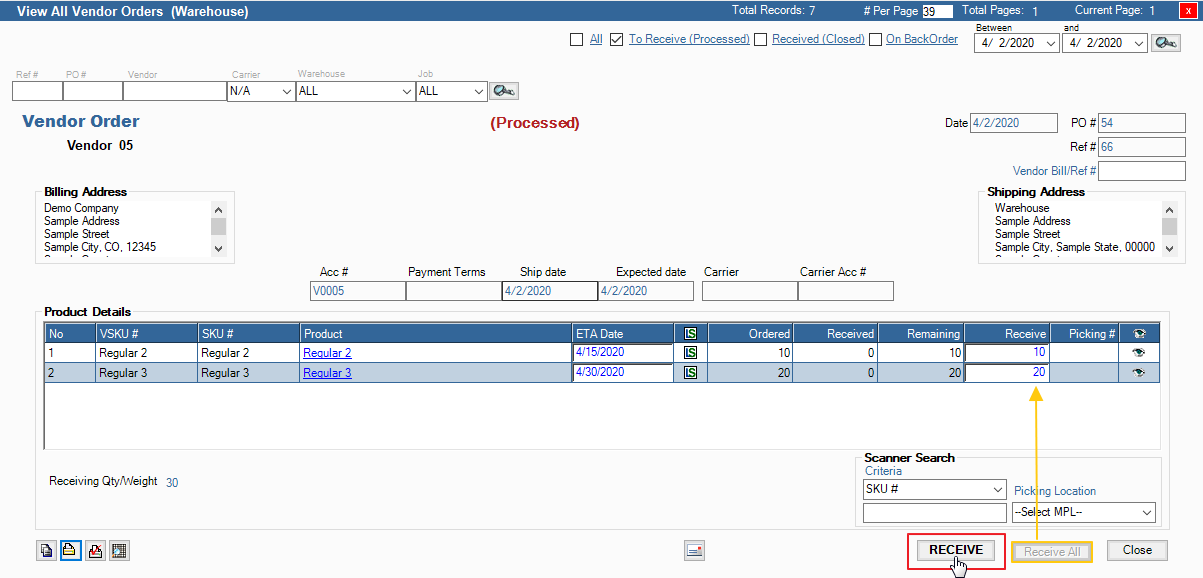The height and width of the screenshot is (578, 1203).
Task: Enable the On BackOrder checkbox
Action: pyautogui.click(x=876, y=40)
